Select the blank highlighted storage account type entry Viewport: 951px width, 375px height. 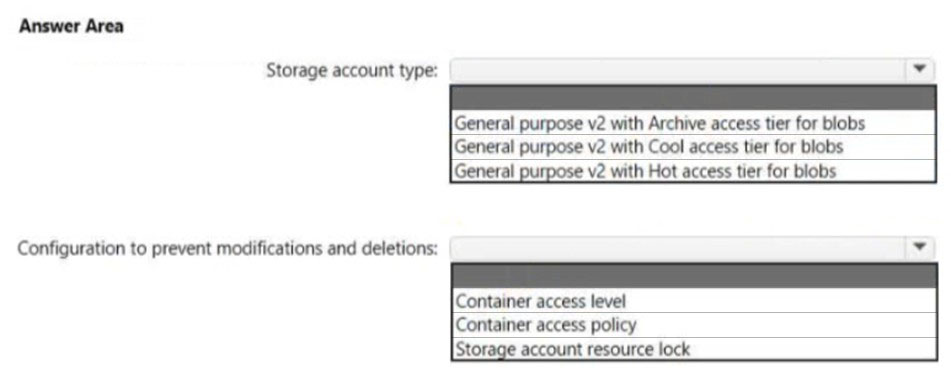coord(693,98)
